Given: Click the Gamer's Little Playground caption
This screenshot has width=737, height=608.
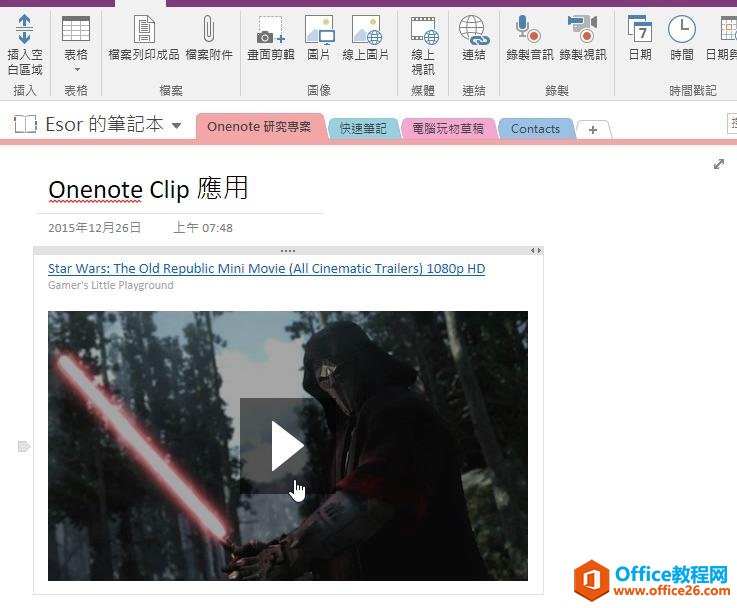Looking at the screenshot, I should click(x=111, y=285).
